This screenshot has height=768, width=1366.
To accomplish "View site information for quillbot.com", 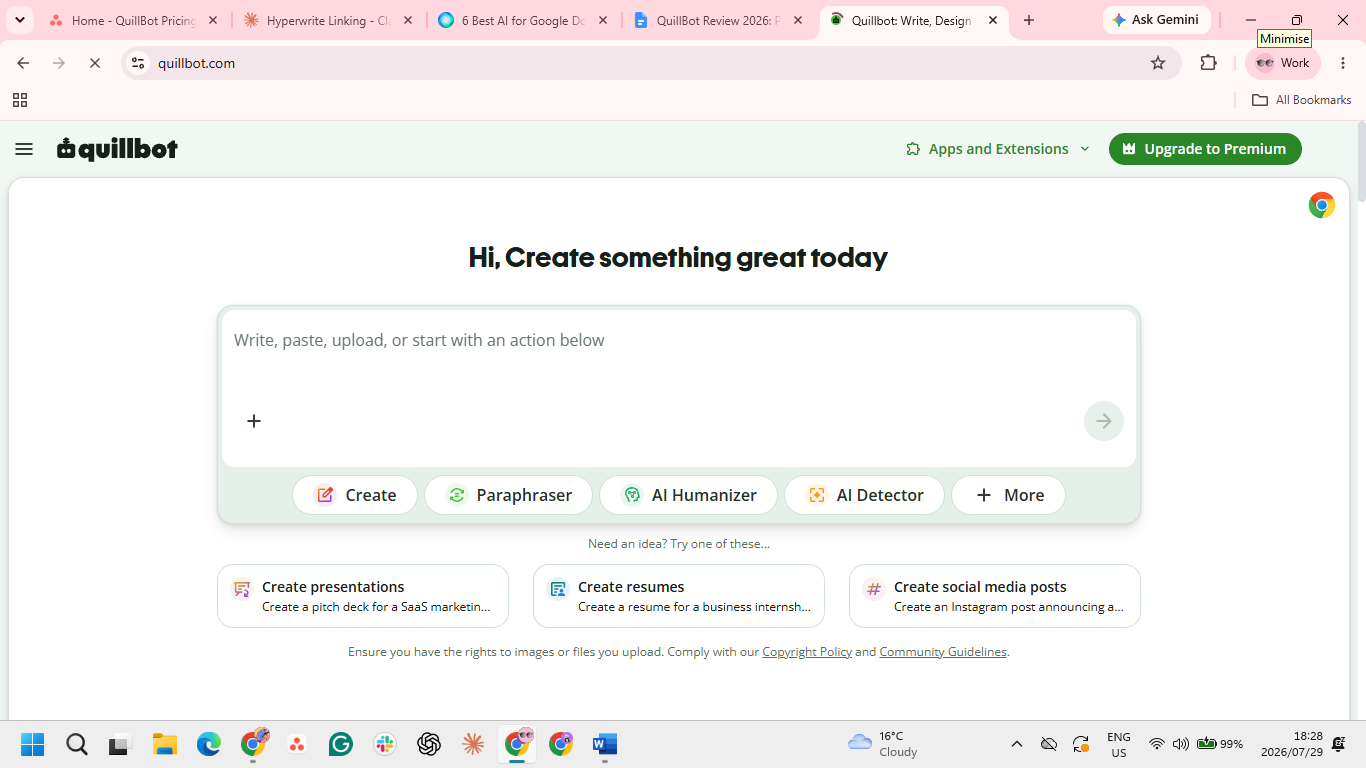I will click(138, 63).
